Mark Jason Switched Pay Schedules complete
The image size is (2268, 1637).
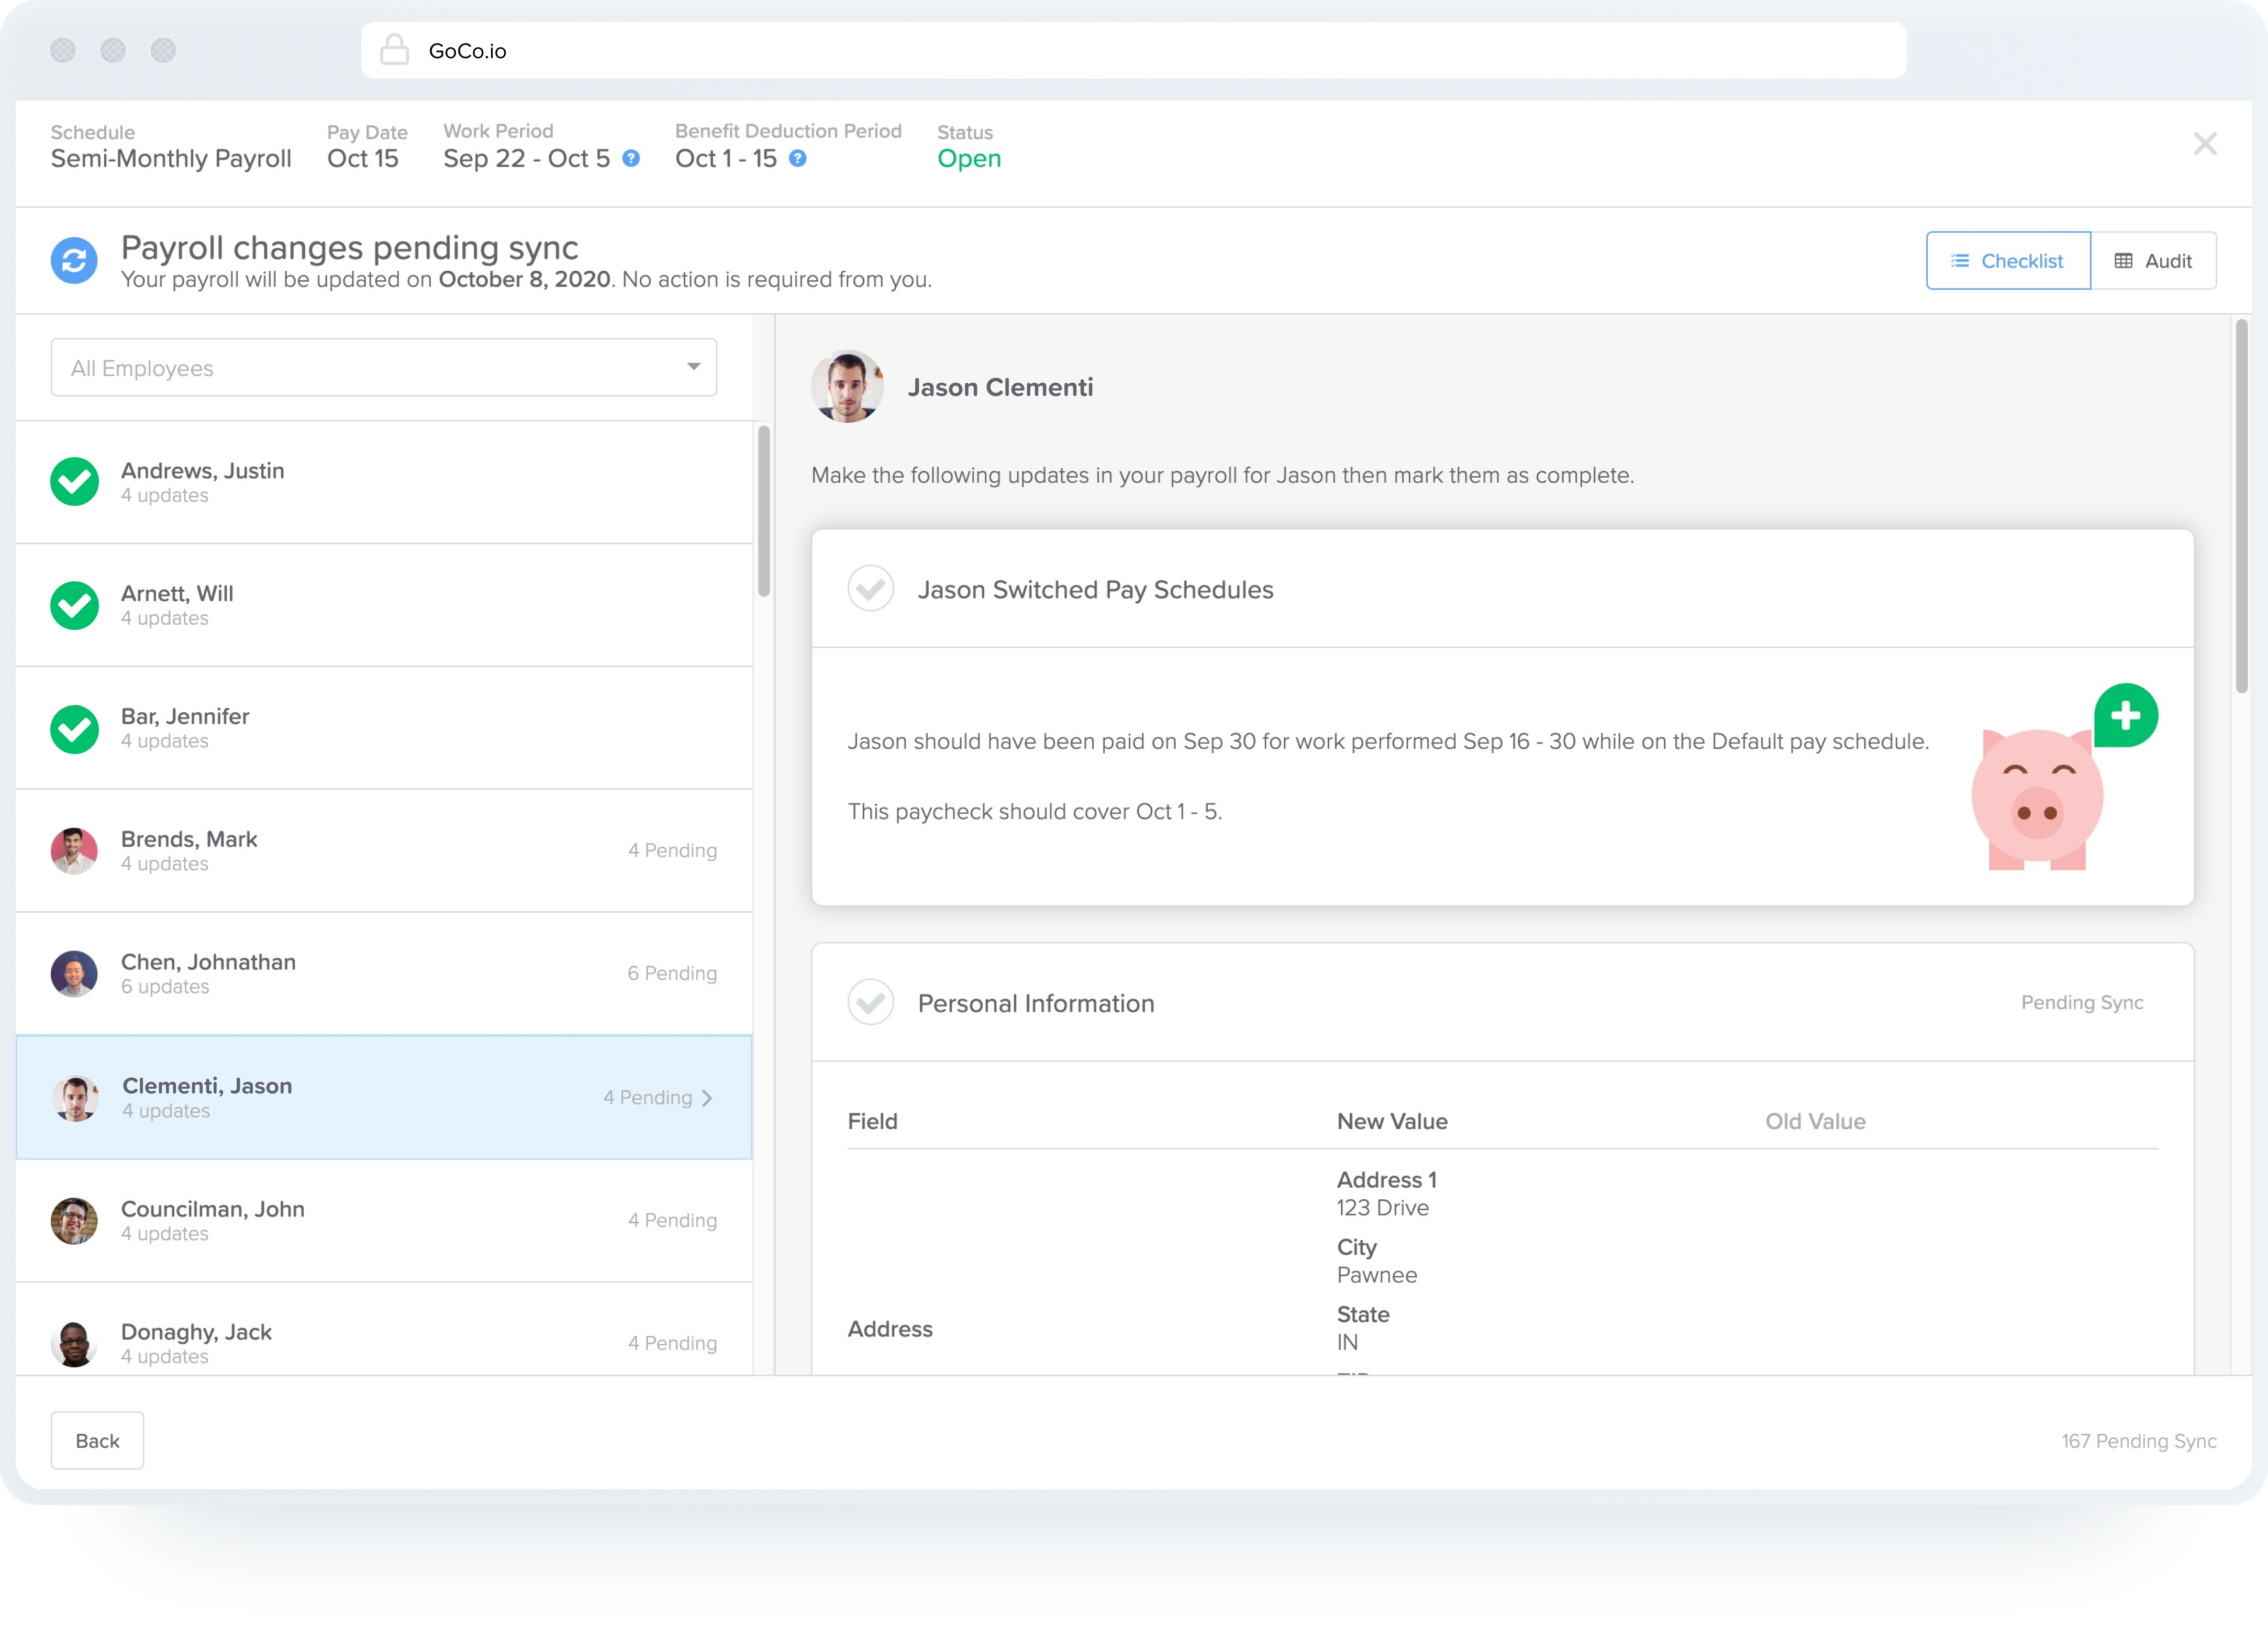(870, 589)
